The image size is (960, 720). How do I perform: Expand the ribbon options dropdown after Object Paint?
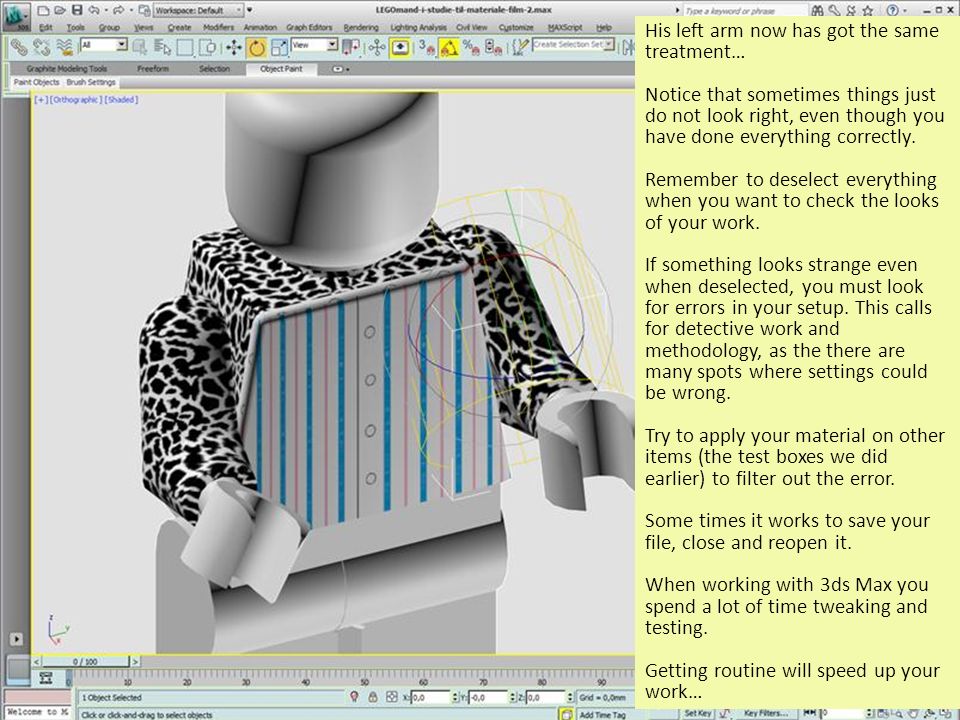340,69
